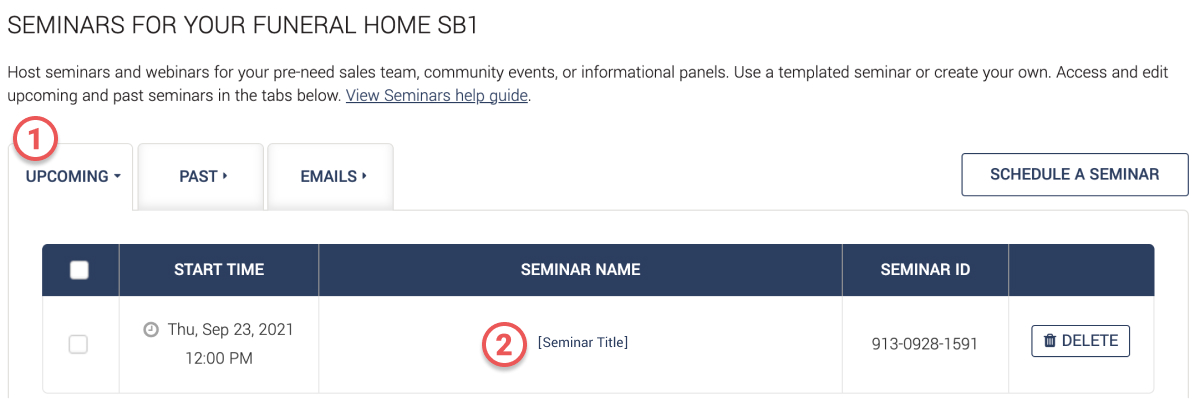The width and height of the screenshot is (1200, 399).
Task: Click the trash can icon in Delete
Action: pyautogui.click(x=1050, y=341)
